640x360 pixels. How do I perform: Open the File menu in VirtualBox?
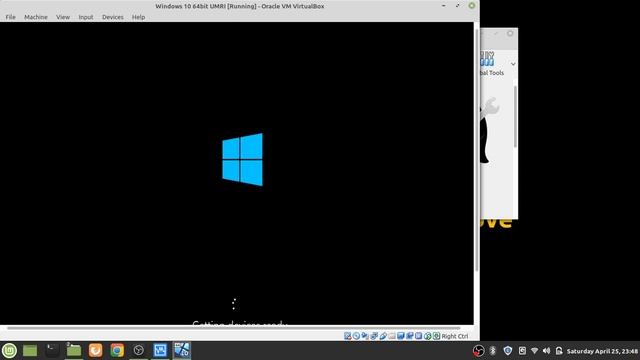(x=11, y=17)
